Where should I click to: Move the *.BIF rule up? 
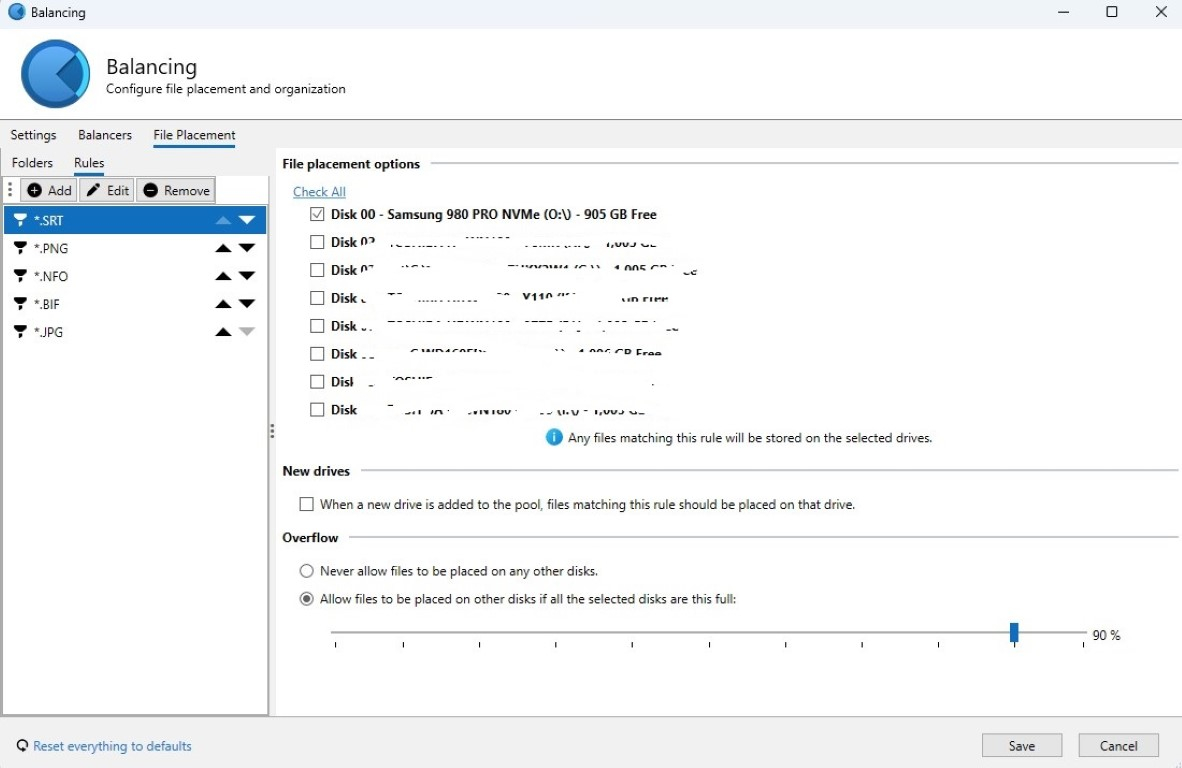coord(223,304)
